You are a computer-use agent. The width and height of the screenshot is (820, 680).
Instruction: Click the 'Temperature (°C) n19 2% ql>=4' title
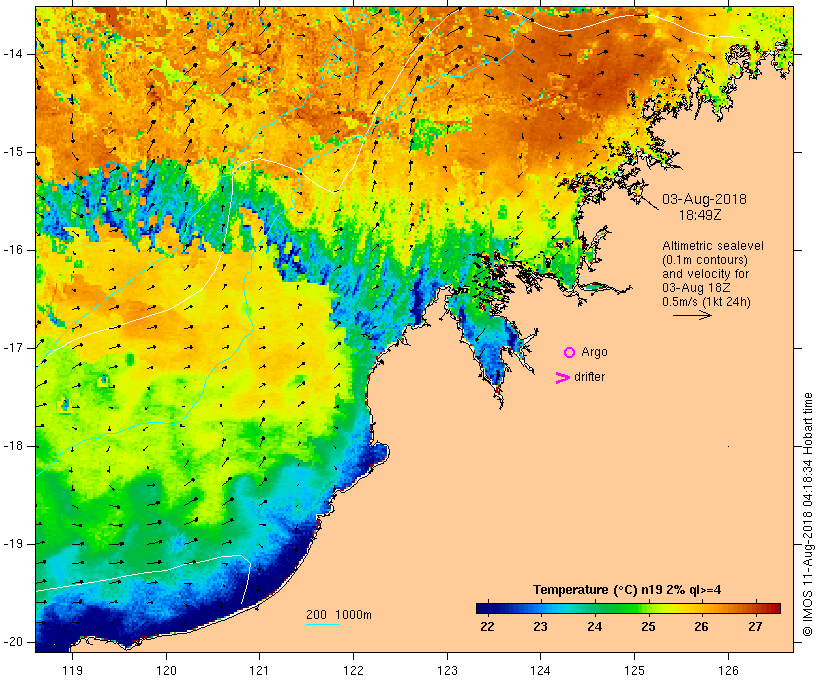coord(627,590)
